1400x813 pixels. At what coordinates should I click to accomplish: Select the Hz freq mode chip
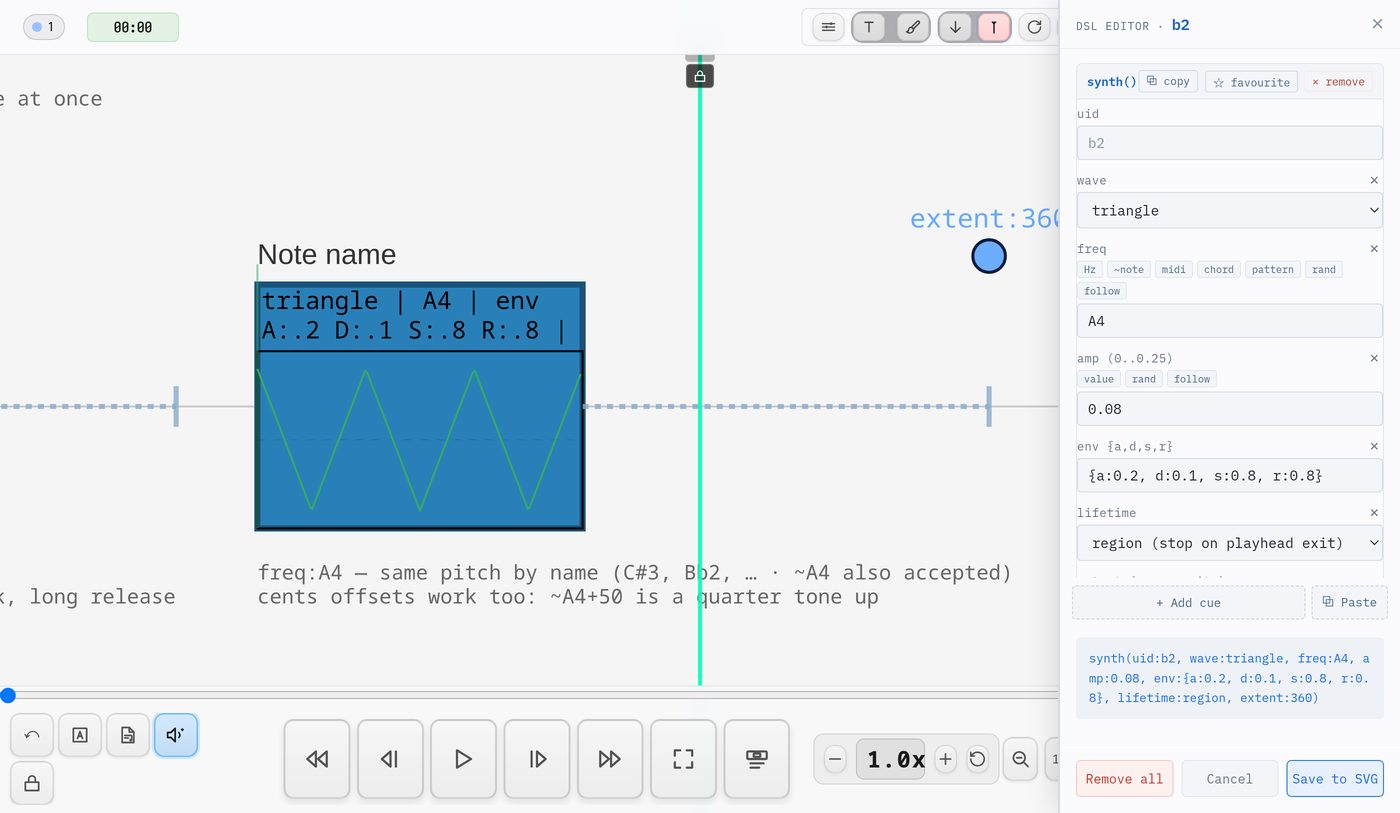pos(1089,269)
